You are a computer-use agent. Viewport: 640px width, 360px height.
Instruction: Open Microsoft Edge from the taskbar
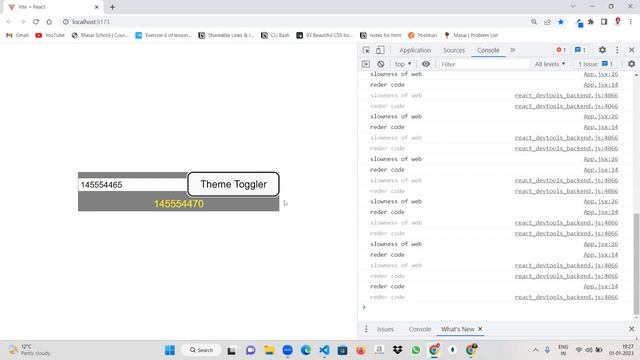[x=306, y=350]
